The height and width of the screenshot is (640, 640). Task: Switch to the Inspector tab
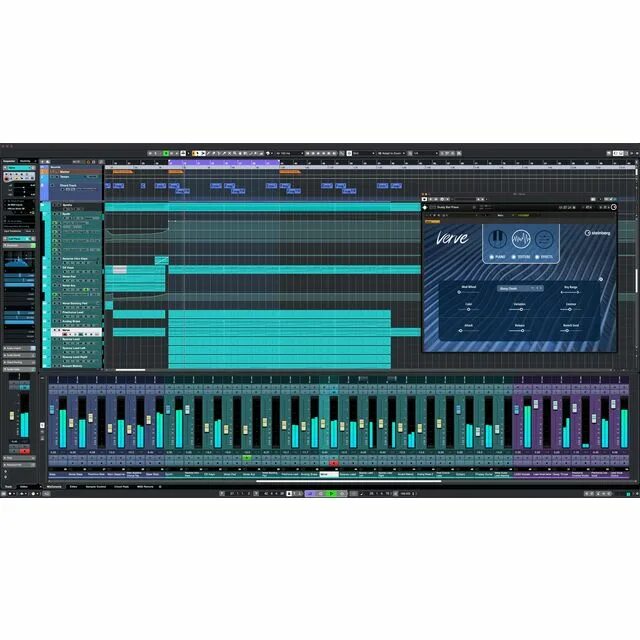[9, 161]
